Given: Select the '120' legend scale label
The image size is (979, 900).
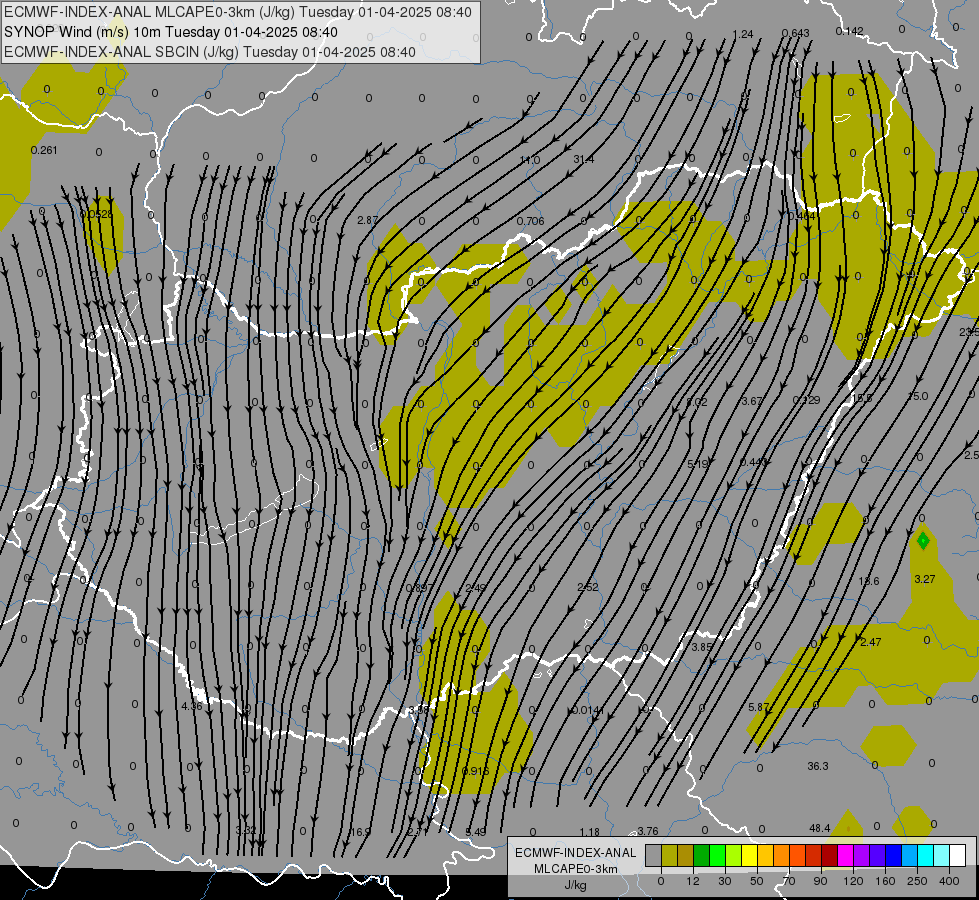Looking at the screenshot, I should [852, 881].
